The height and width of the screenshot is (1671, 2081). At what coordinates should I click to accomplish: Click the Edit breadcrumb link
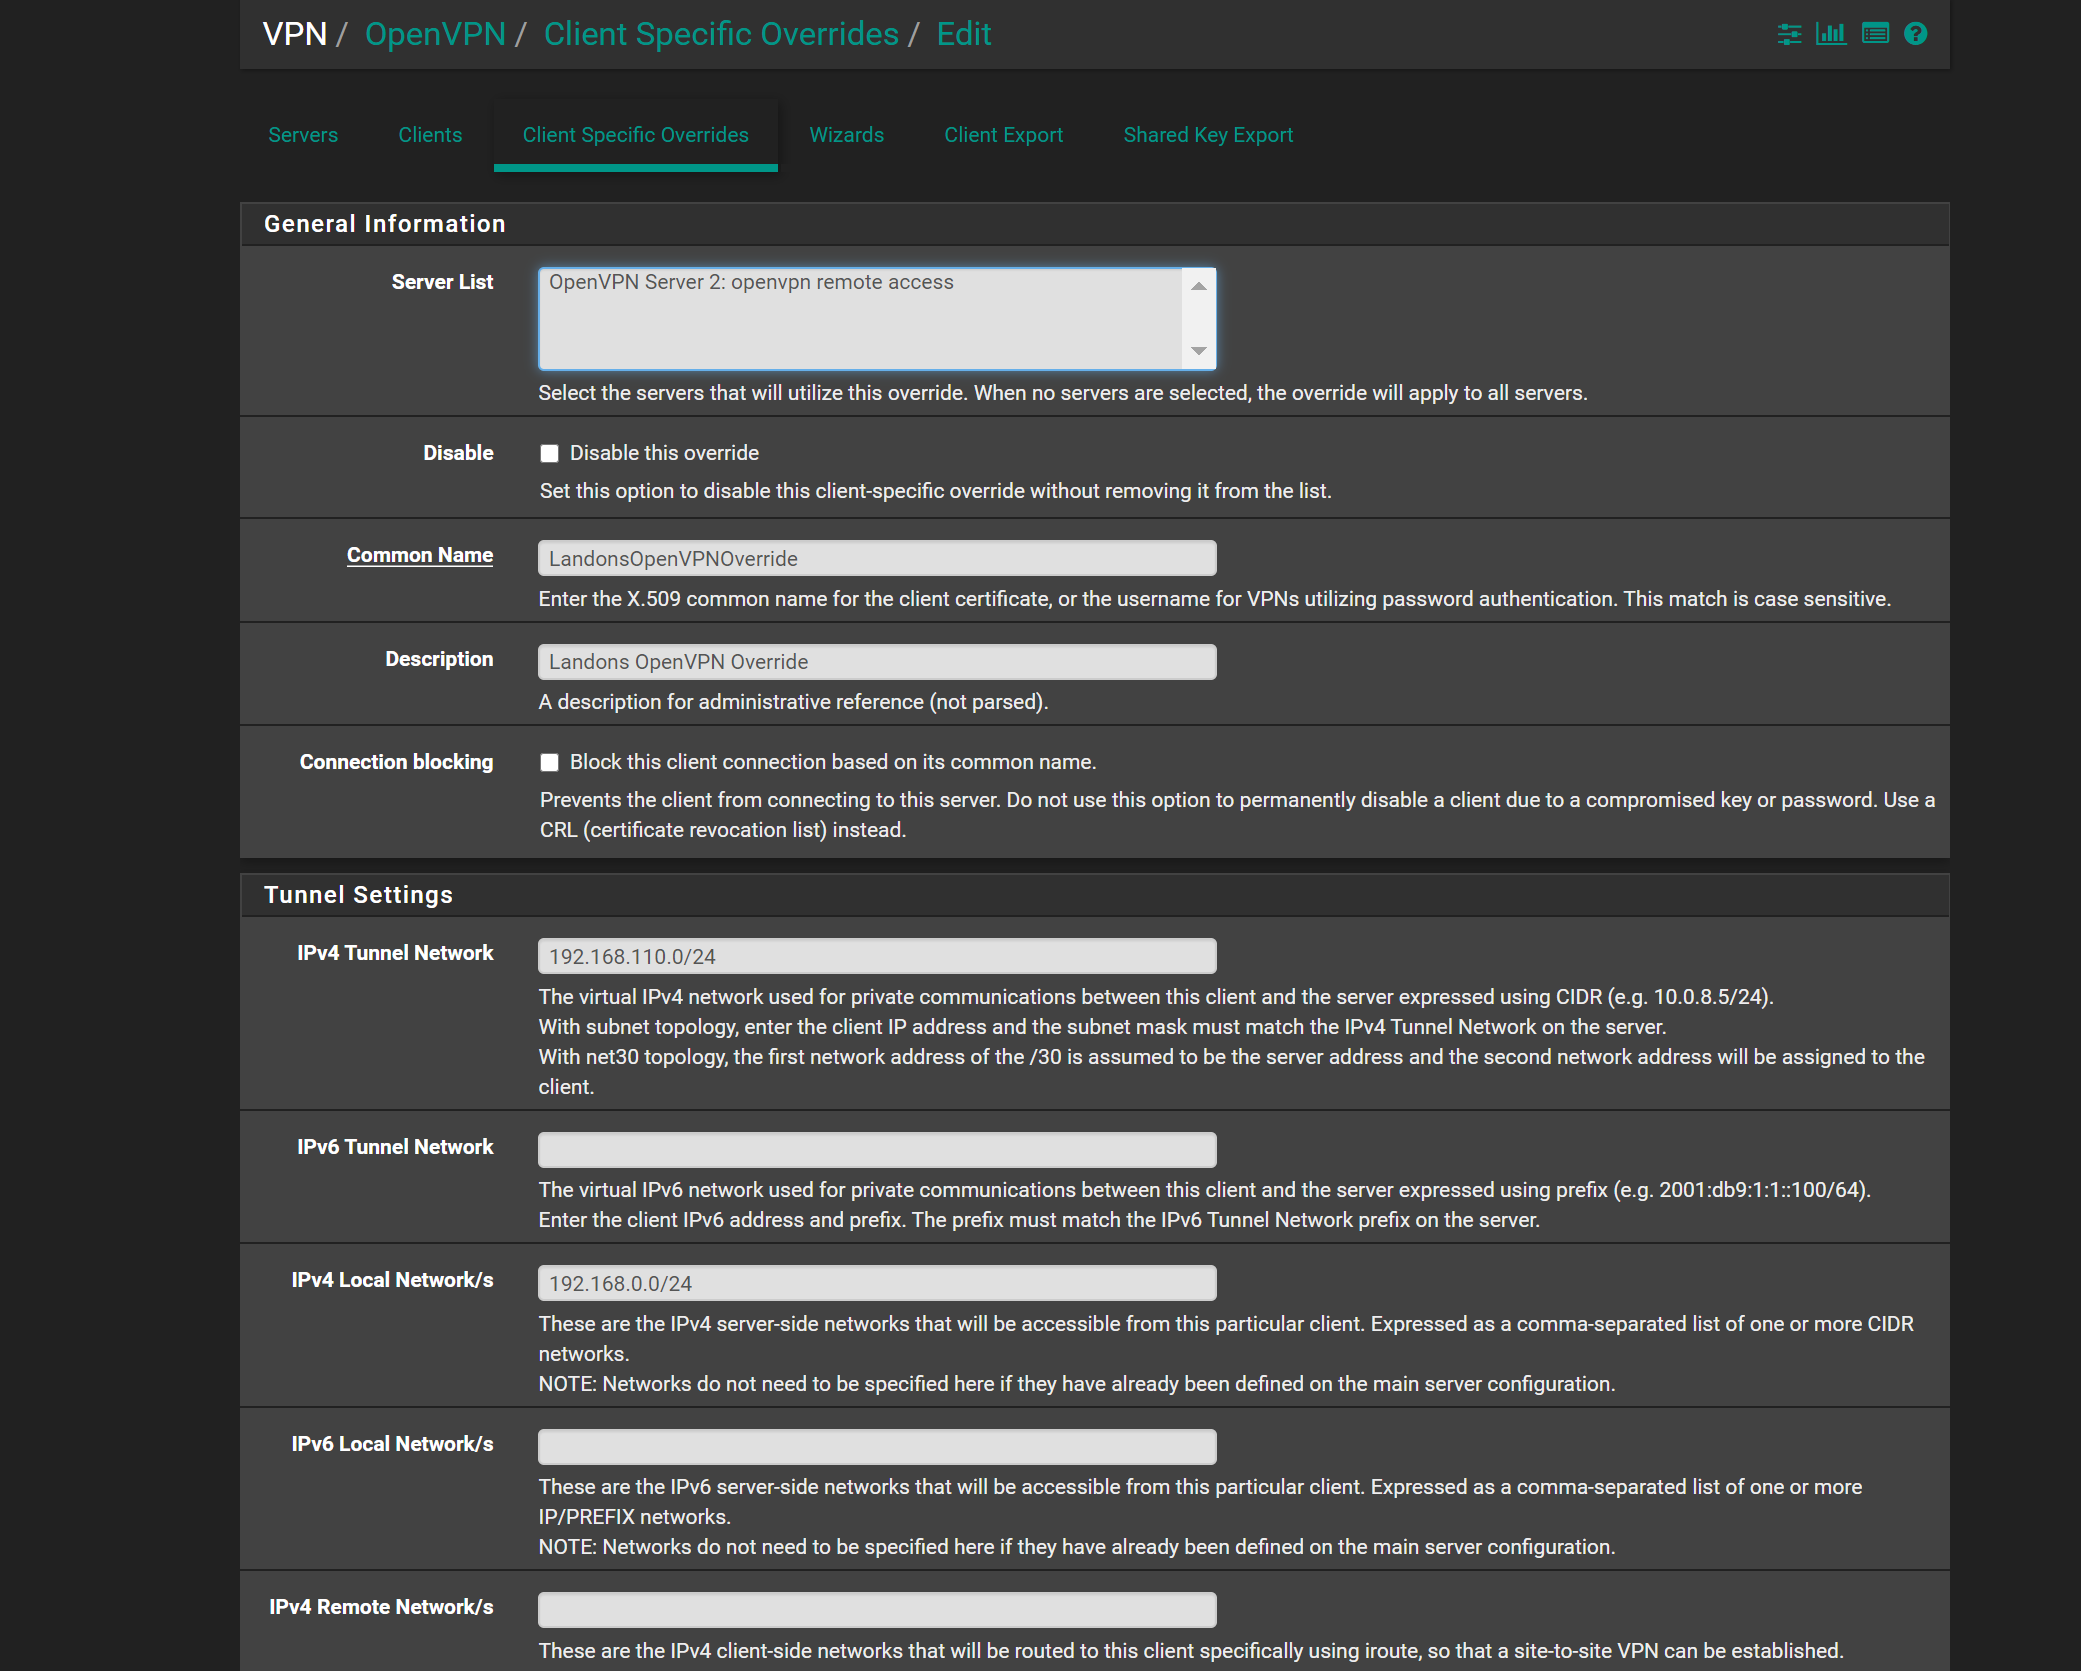(x=964, y=34)
